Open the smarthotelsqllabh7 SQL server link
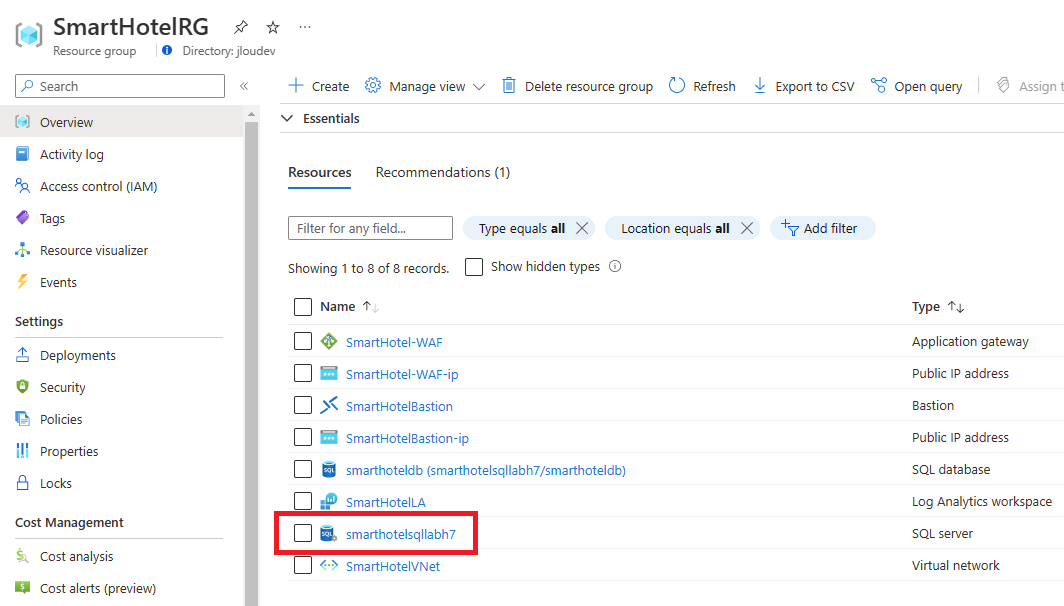Image resolution: width=1064 pixels, height=606 pixels. click(400, 534)
